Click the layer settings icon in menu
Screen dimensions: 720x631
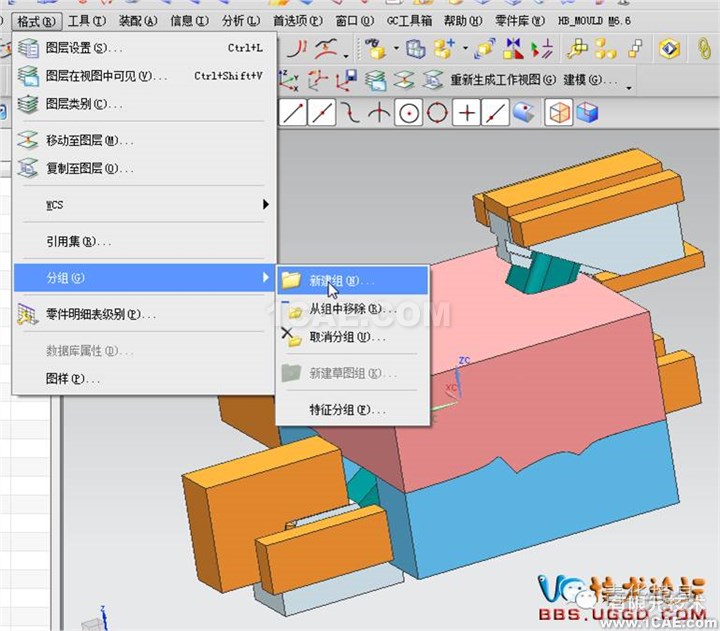[x=28, y=48]
